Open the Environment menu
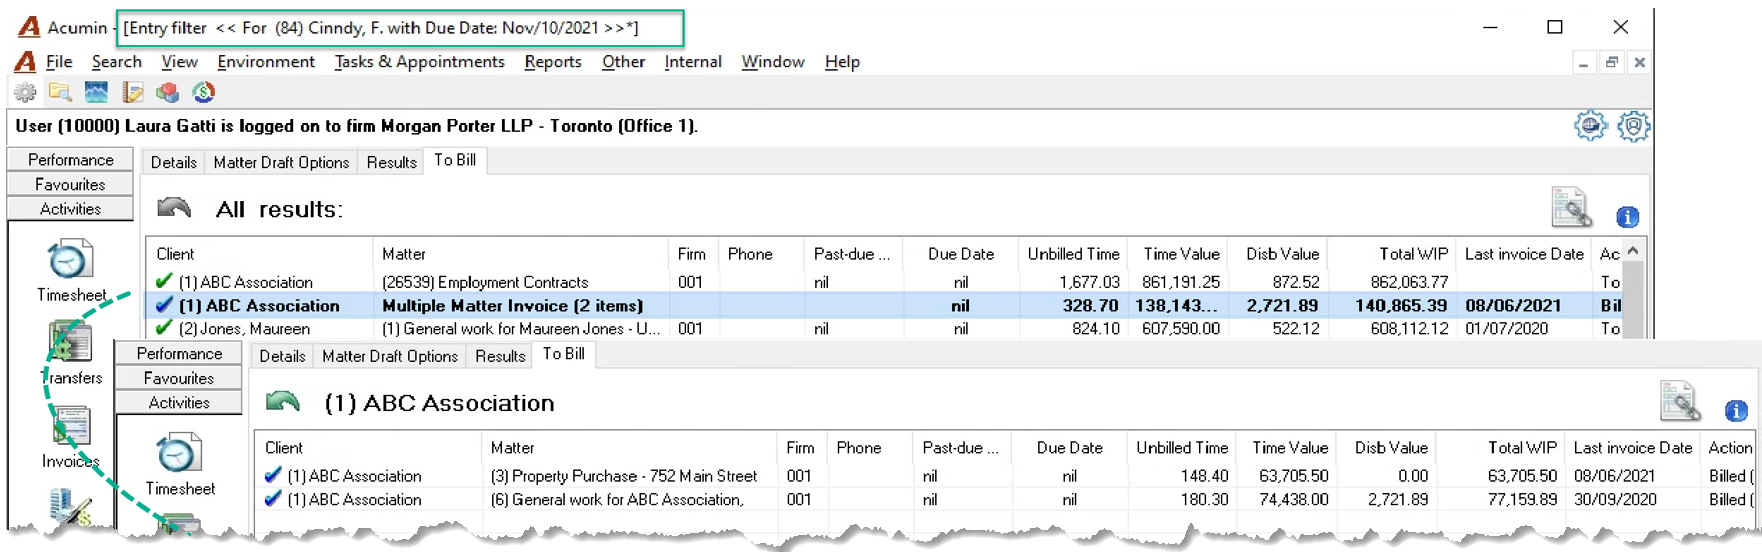This screenshot has height=552, width=1762. coord(266,62)
